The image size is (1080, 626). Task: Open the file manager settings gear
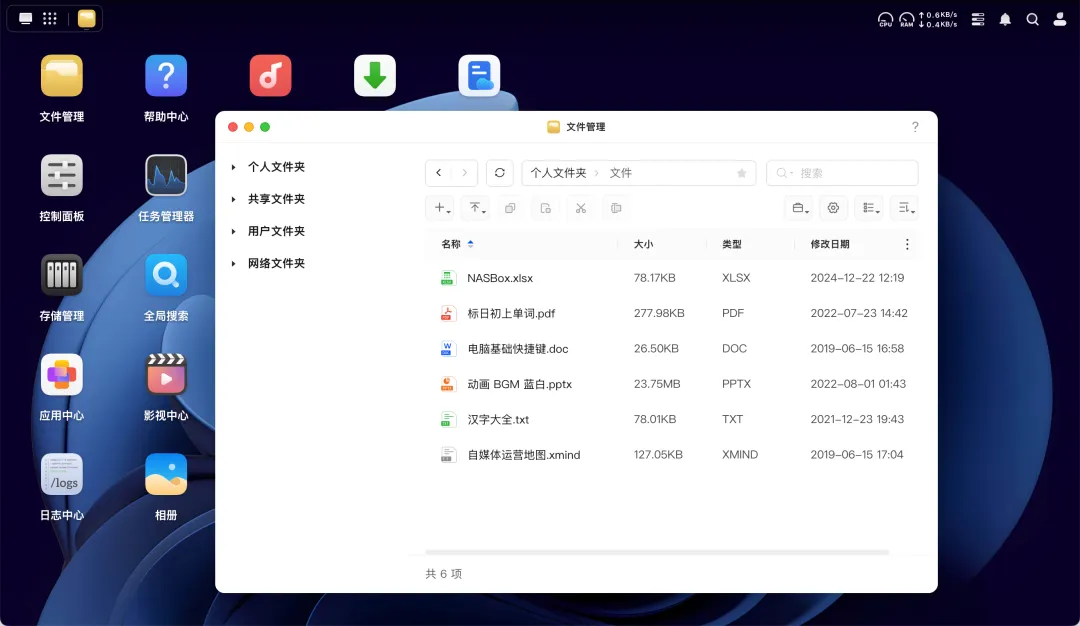click(x=833, y=208)
